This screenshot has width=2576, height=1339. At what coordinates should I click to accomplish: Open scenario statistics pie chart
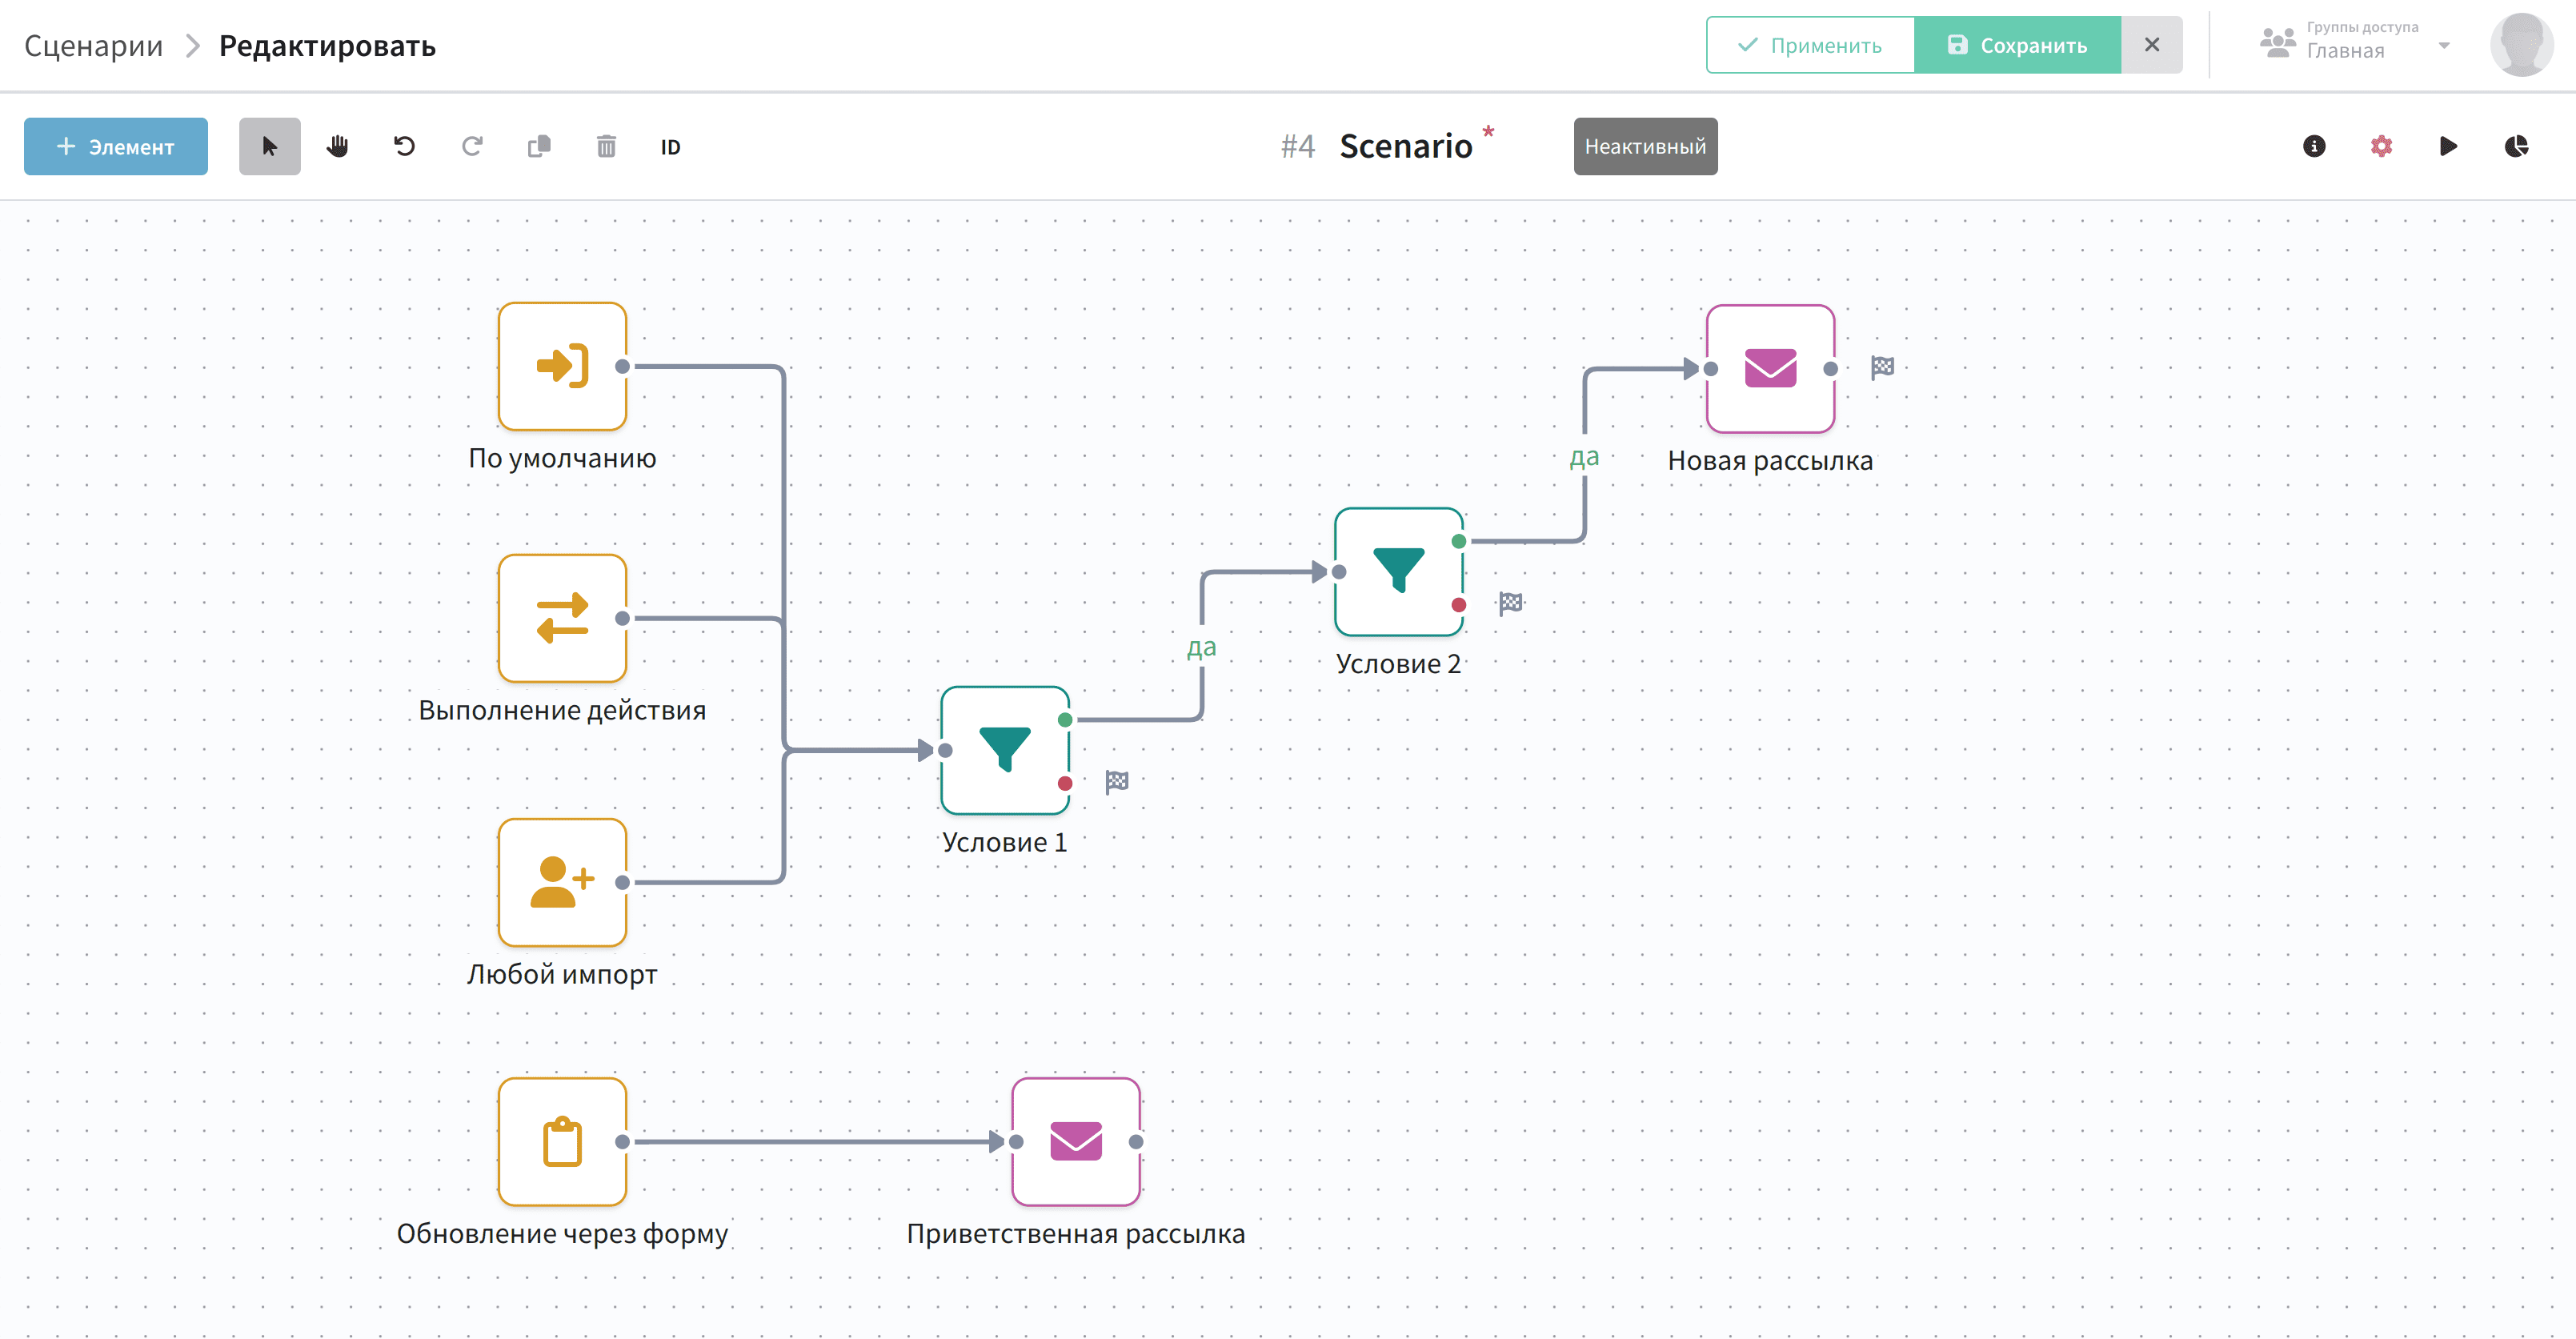point(2516,146)
